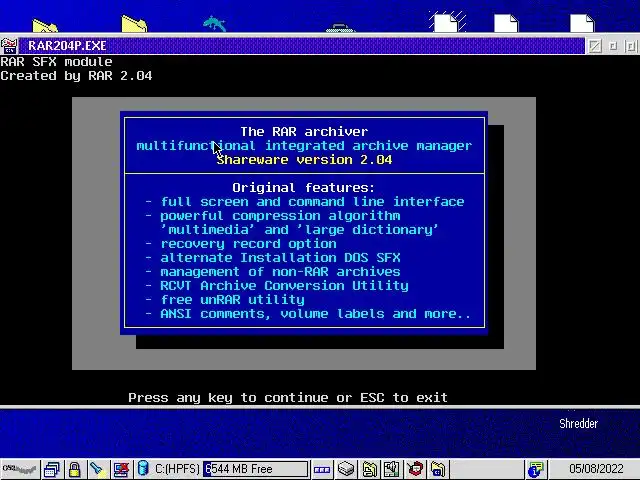Select the briefcase desktop icon
The height and width of the screenshot is (480, 640).
point(340,28)
